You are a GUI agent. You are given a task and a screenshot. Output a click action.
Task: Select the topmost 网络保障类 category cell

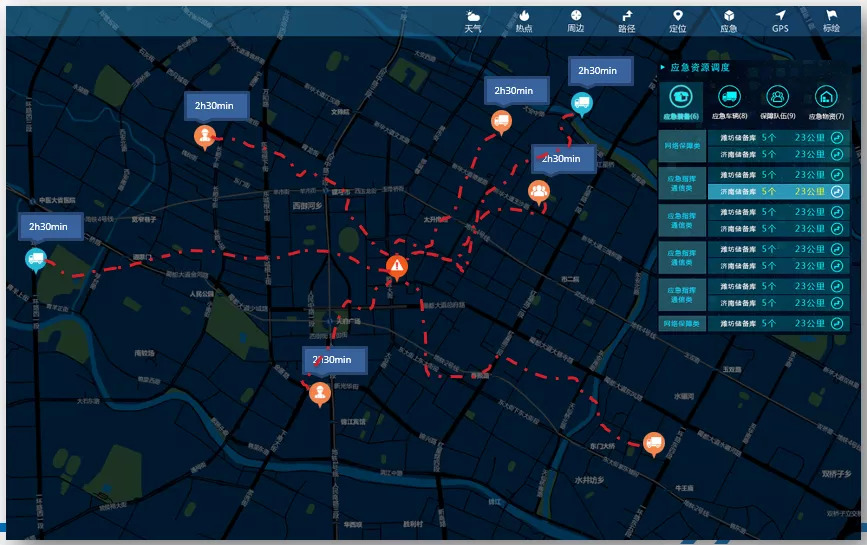pyautogui.click(x=683, y=146)
